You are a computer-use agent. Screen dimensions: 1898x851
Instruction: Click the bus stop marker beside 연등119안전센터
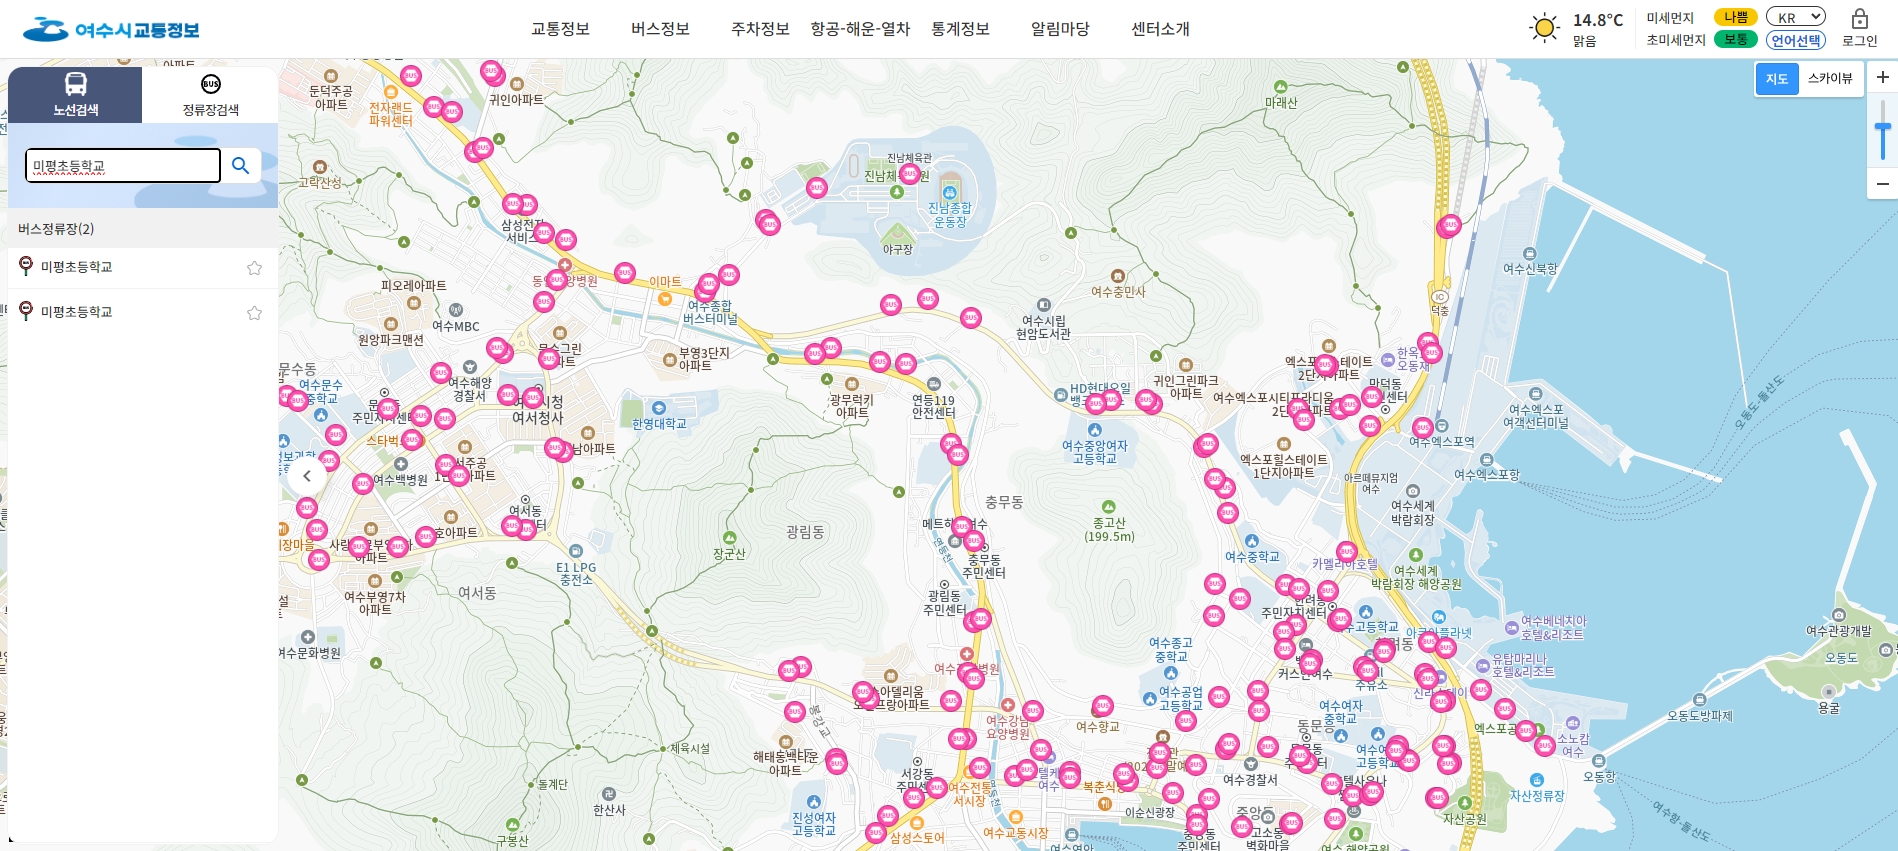[906, 364]
